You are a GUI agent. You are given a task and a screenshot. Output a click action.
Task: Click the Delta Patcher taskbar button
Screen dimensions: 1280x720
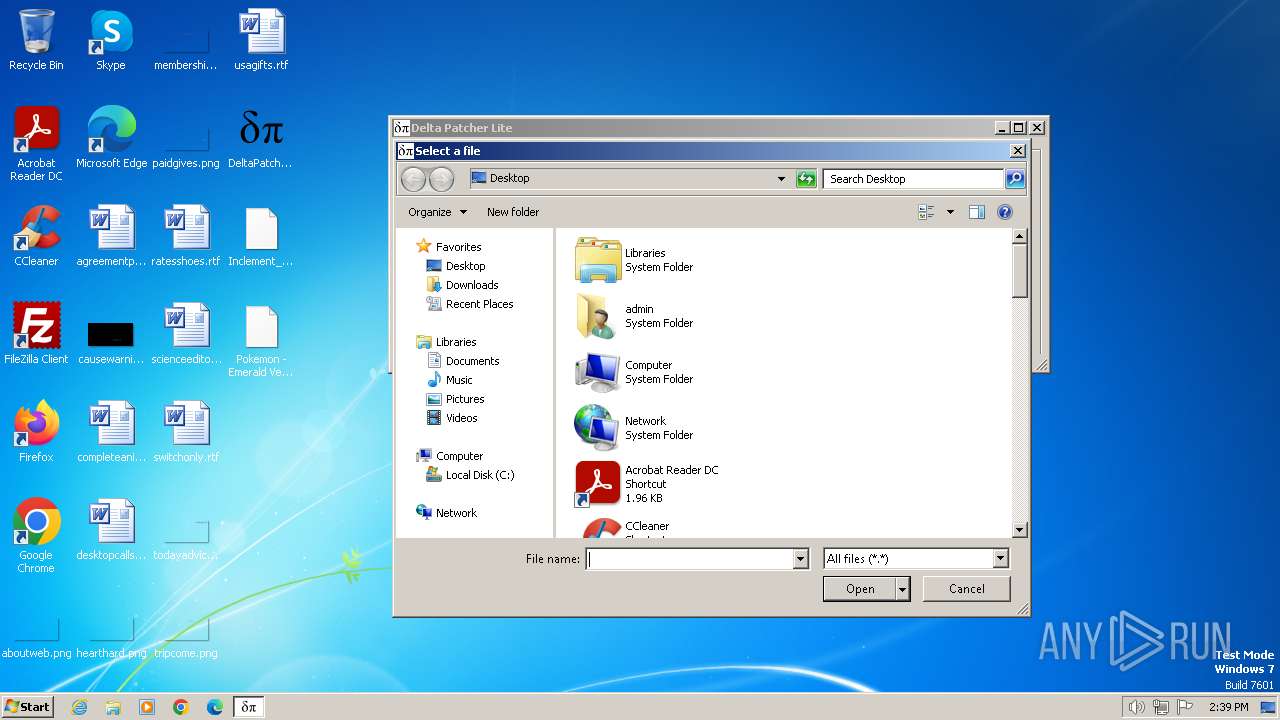pyautogui.click(x=249, y=707)
